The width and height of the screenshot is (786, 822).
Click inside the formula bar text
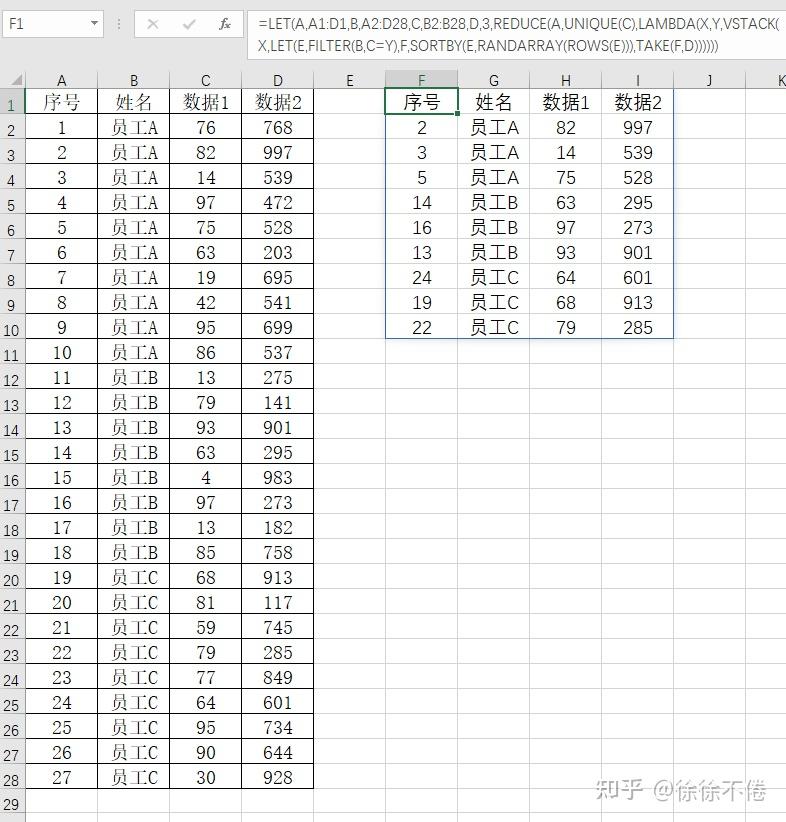[516, 35]
